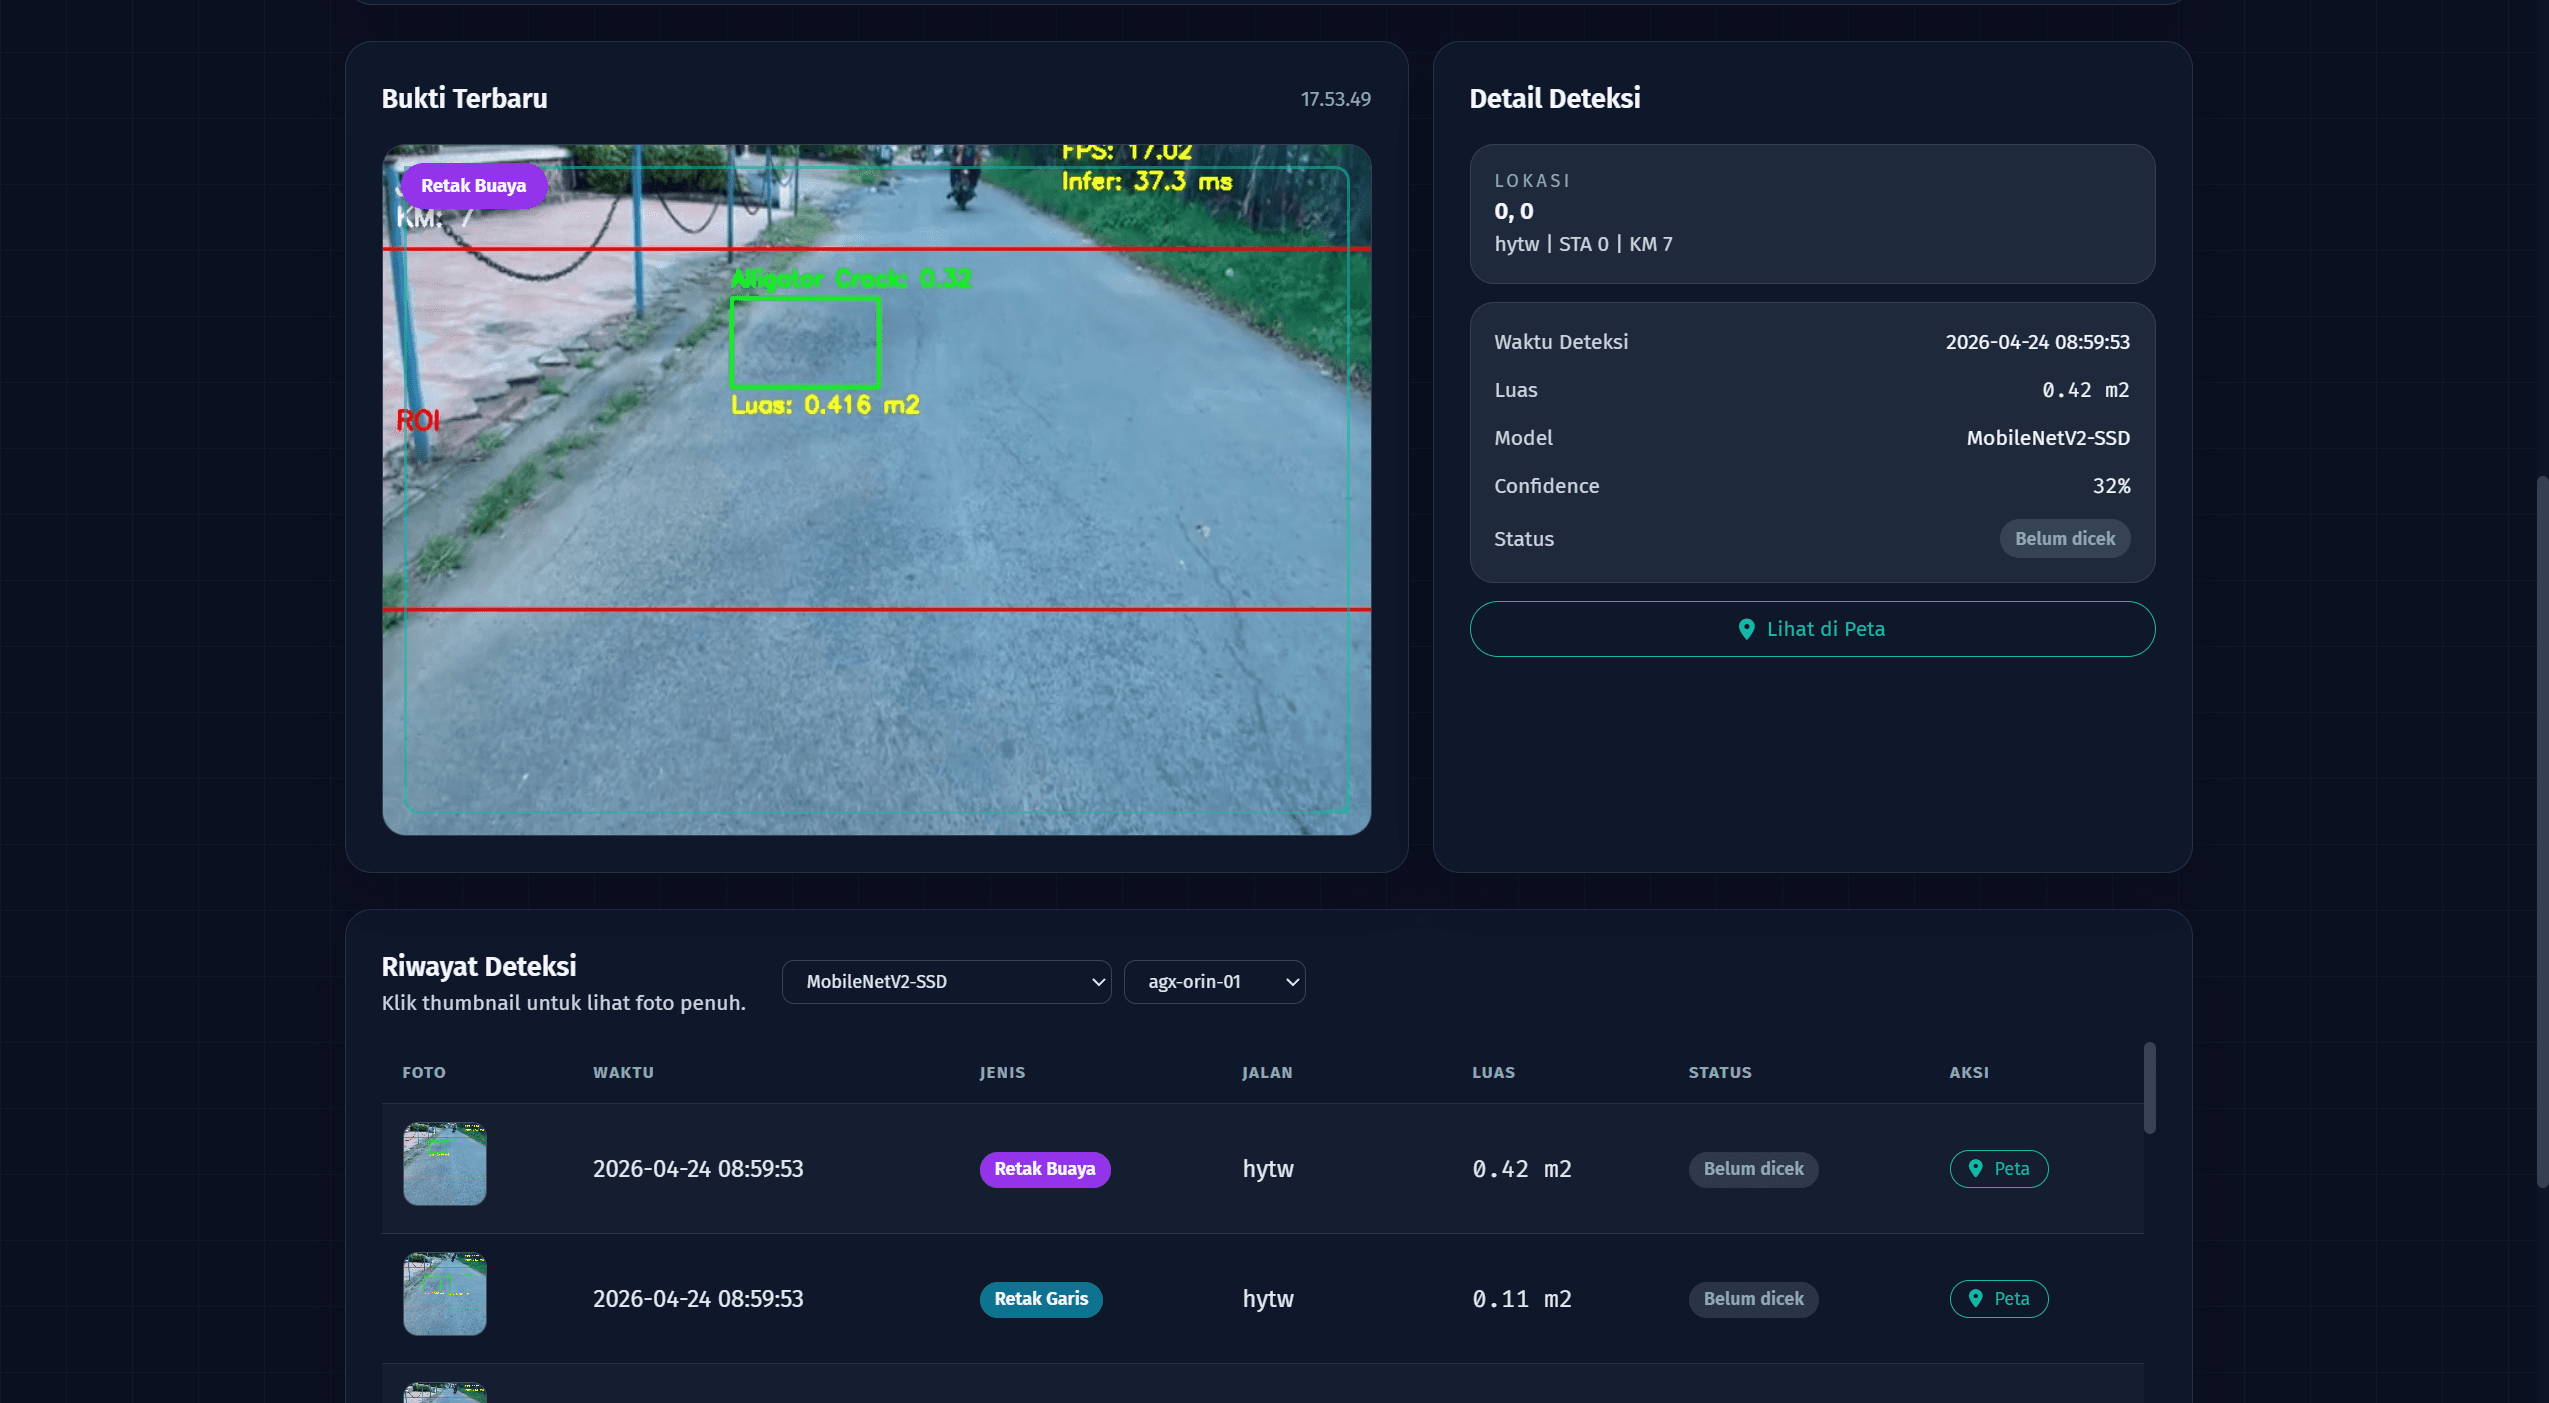Screen dimensions: 2549x1403
Task: Click the 17.53.49 timestamp in Bukti Terbaru
Action: [x=1335, y=99]
